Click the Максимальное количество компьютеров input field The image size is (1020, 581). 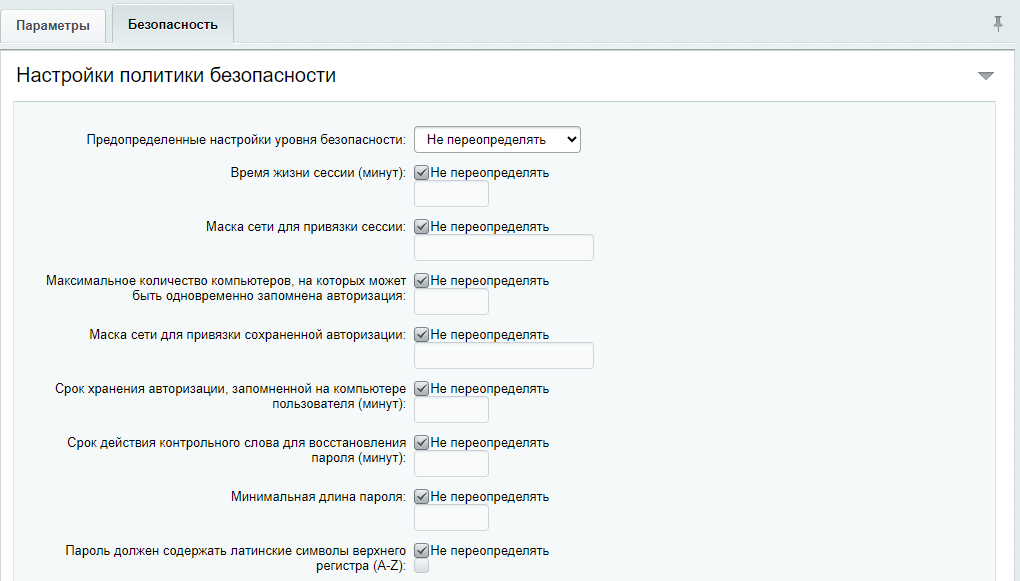pos(451,302)
